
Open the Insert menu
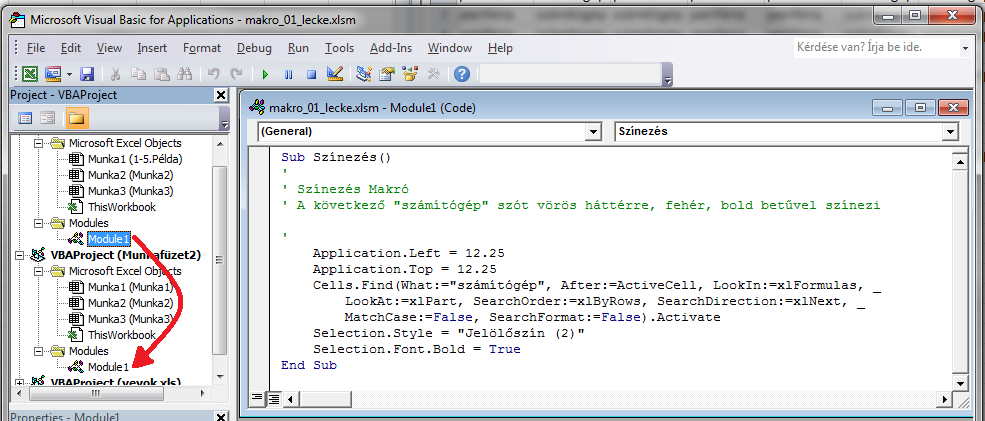(152, 48)
